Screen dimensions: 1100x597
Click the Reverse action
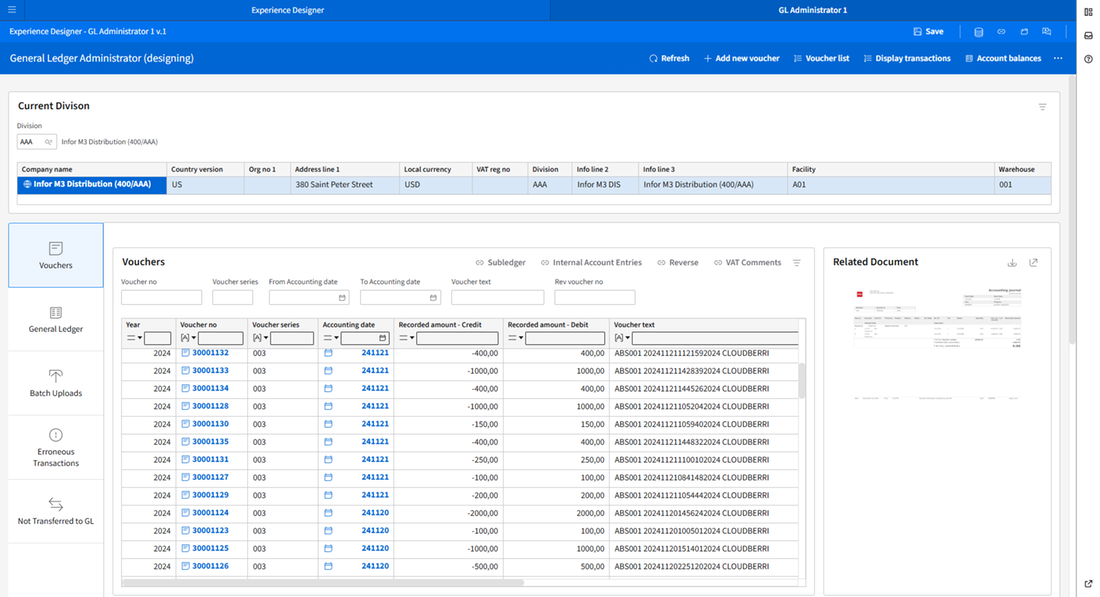pyautogui.click(x=678, y=262)
